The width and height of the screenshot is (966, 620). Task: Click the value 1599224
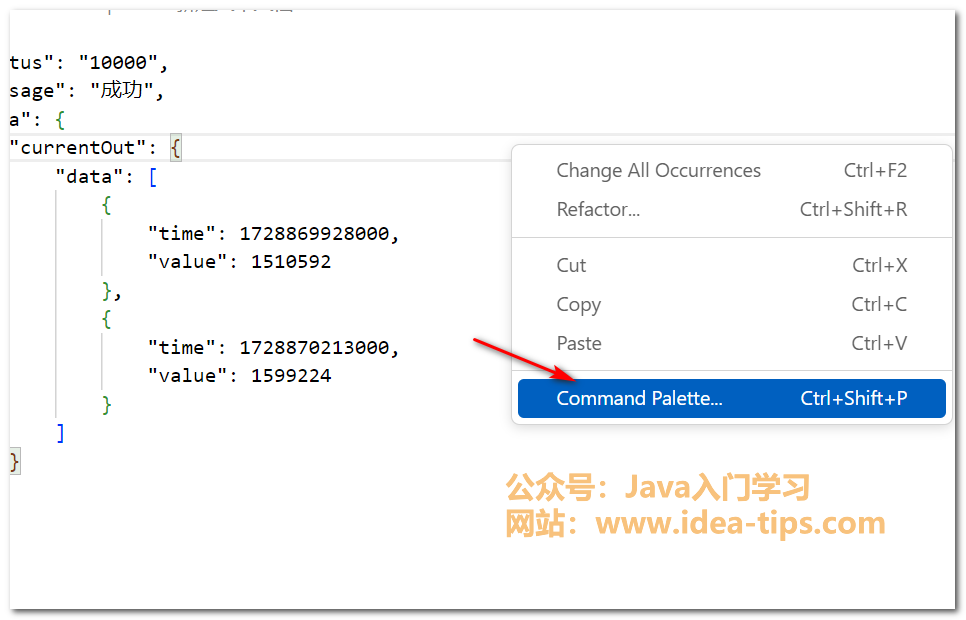tap(291, 376)
